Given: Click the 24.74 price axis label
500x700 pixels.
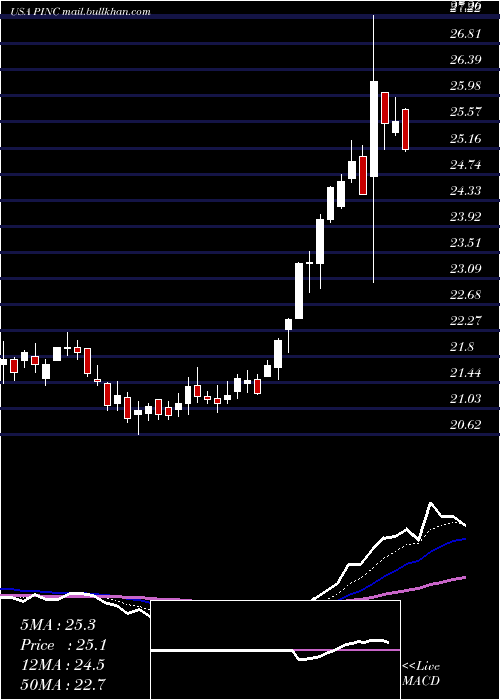Looking at the screenshot, I should pos(466,165).
